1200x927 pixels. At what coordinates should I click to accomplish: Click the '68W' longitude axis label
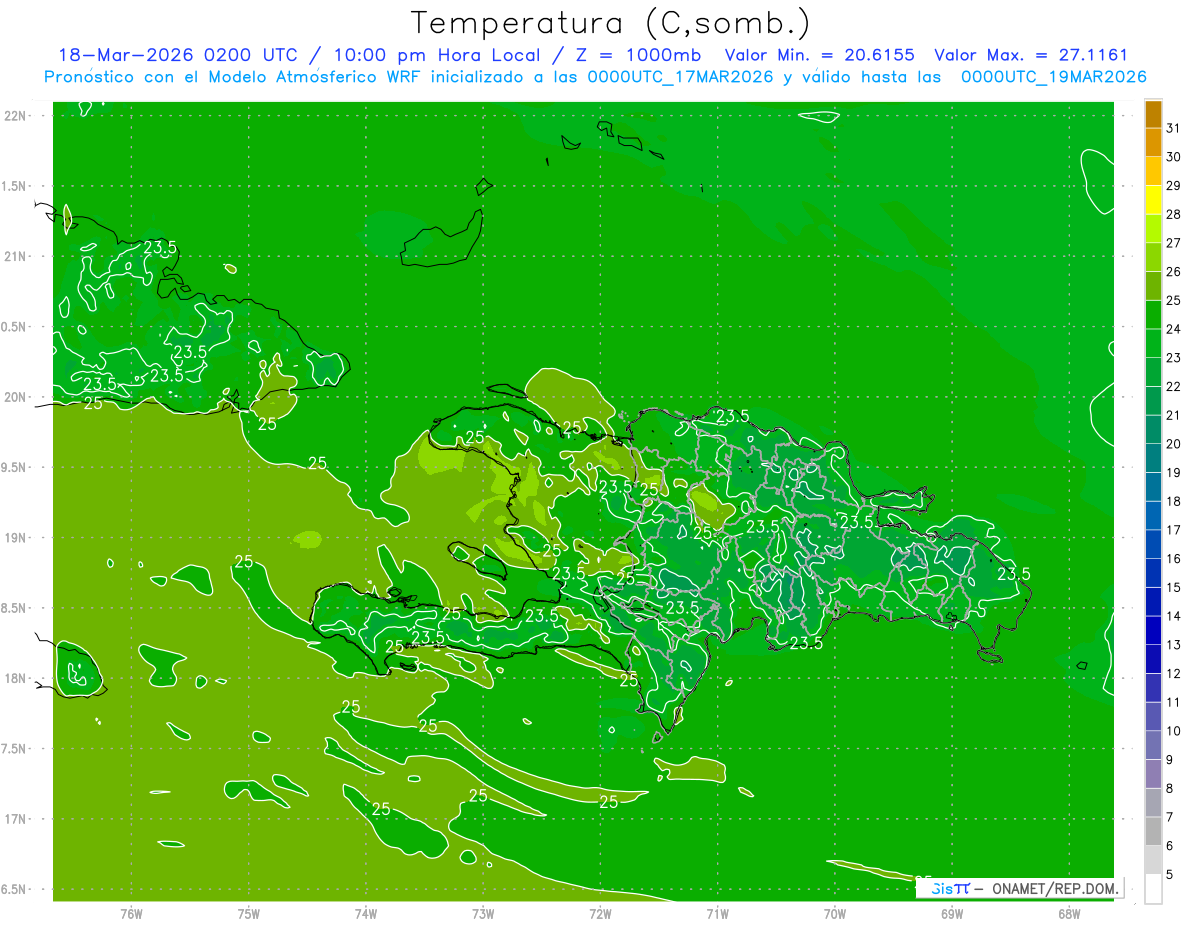coord(1069,913)
